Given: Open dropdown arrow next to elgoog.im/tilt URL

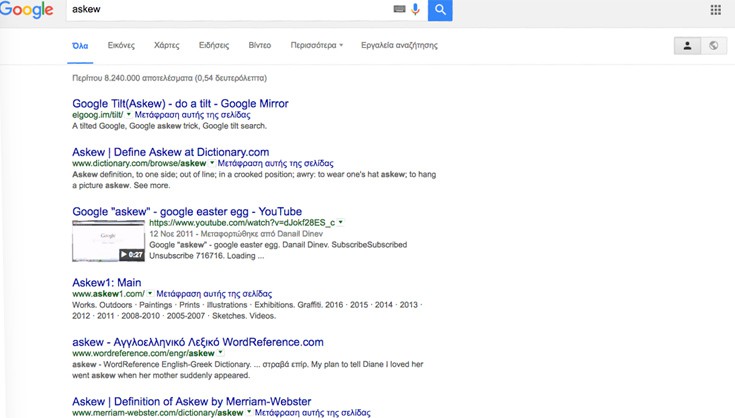Looking at the screenshot, I should point(129,116).
